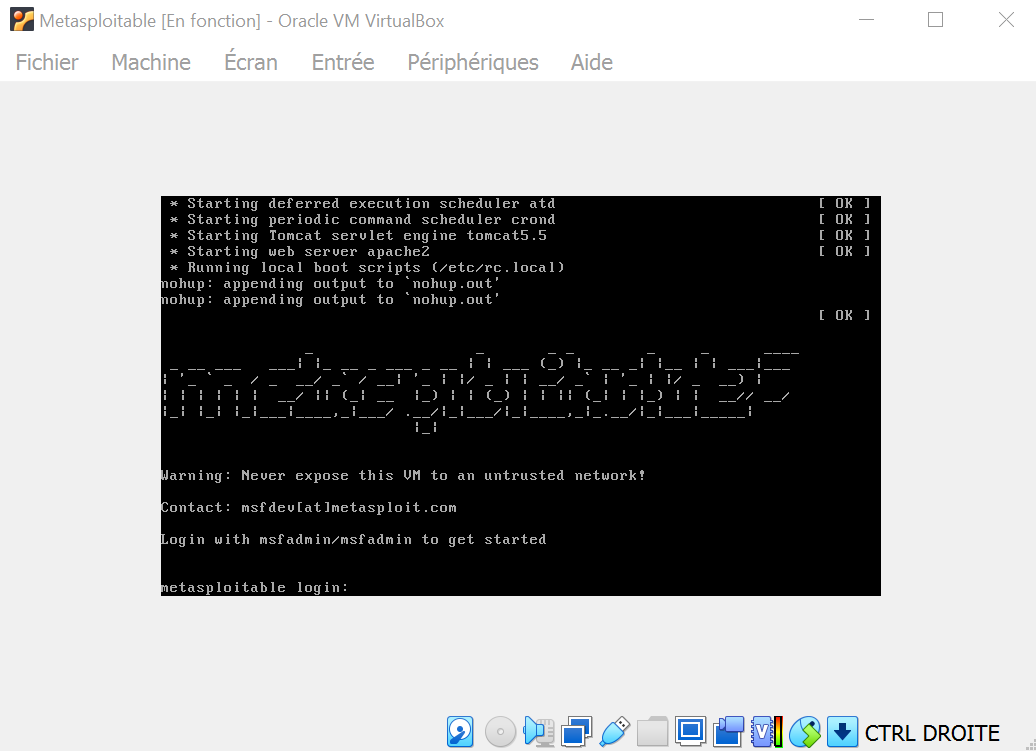Screen dimensions: 1036x751
Task: Open the Machine menu
Action: (151, 62)
